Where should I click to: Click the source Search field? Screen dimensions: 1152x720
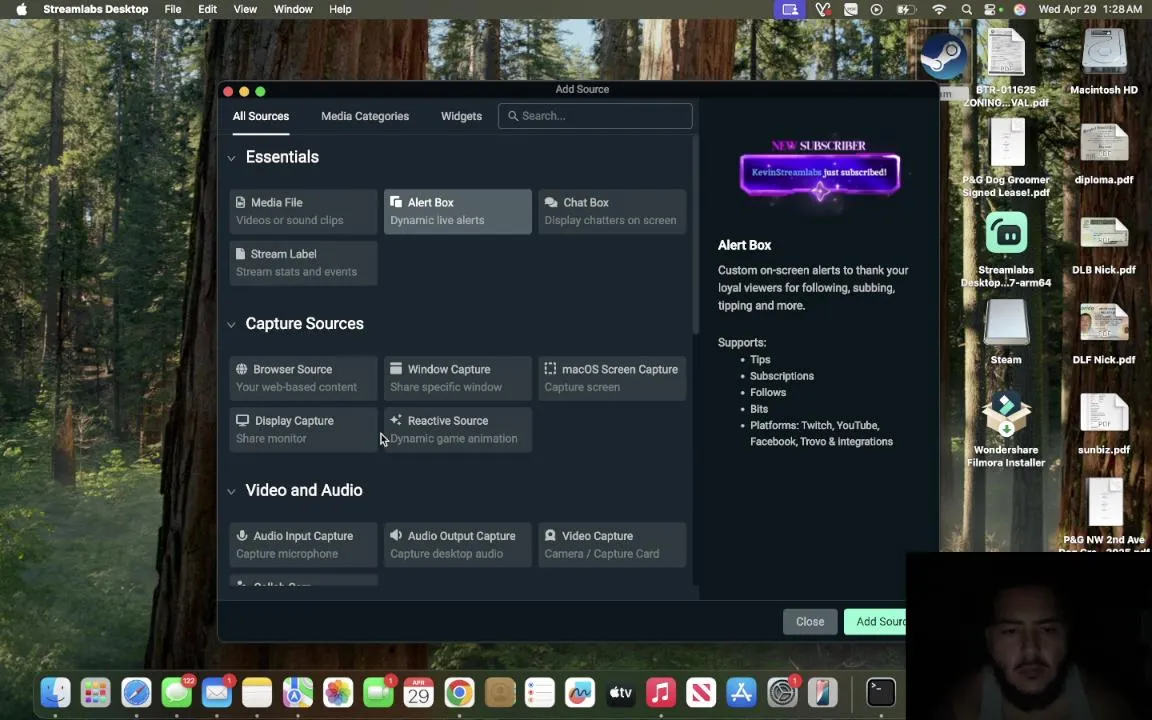595,116
